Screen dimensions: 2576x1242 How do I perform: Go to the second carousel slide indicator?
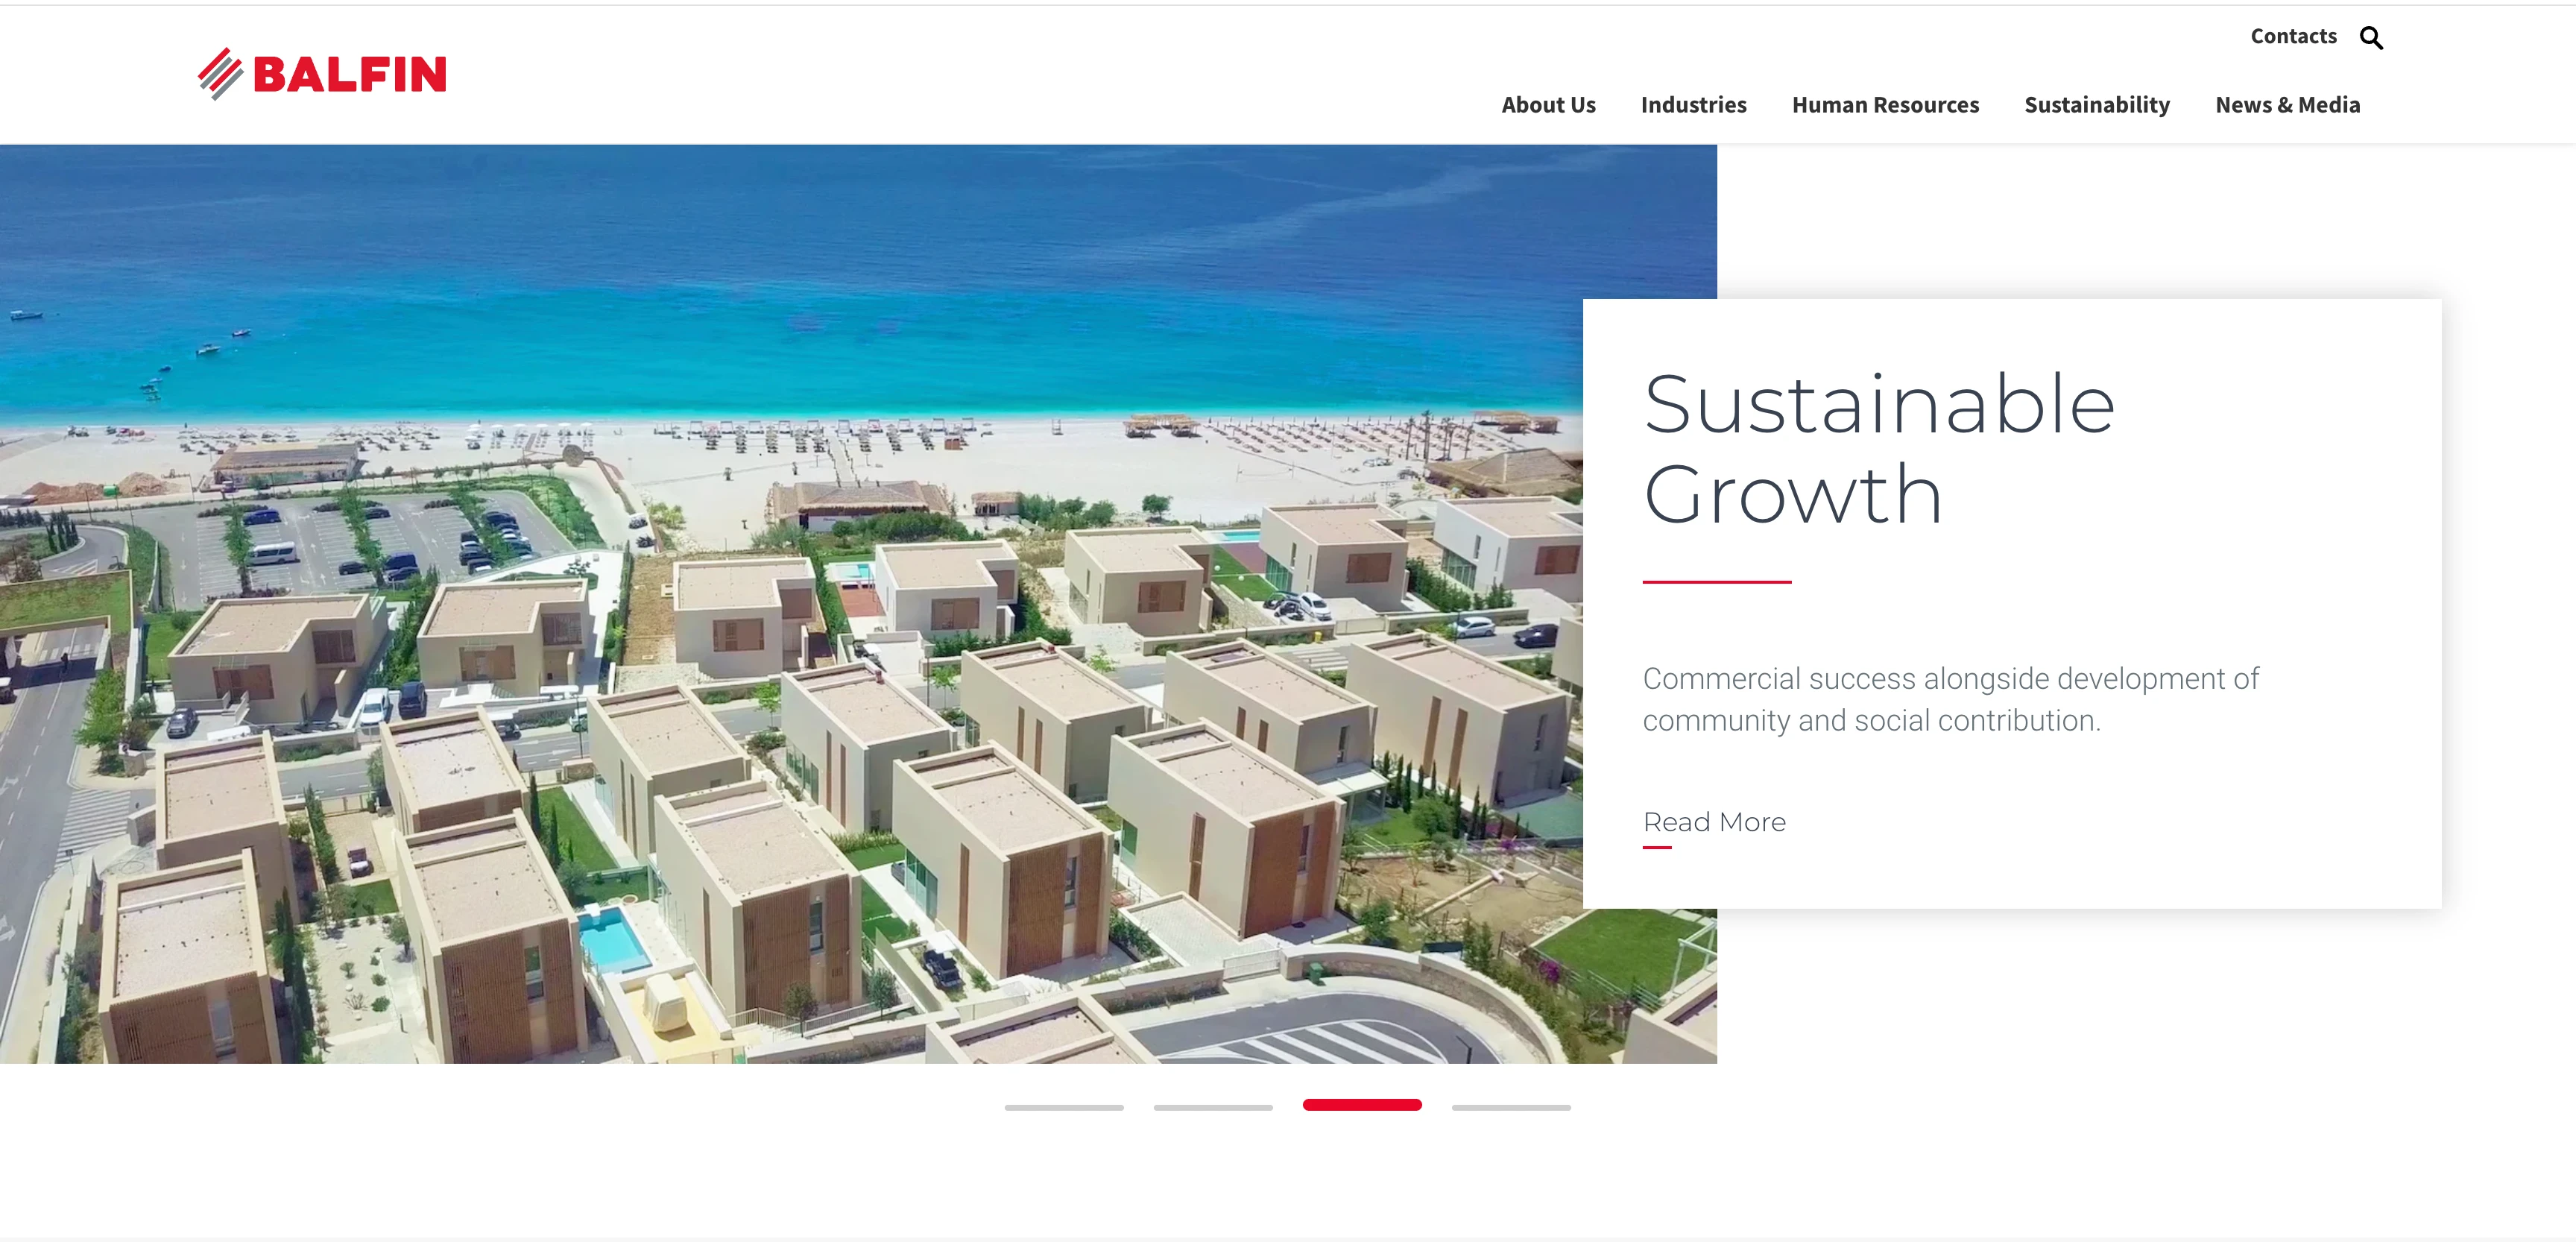click(x=1213, y=1107)
